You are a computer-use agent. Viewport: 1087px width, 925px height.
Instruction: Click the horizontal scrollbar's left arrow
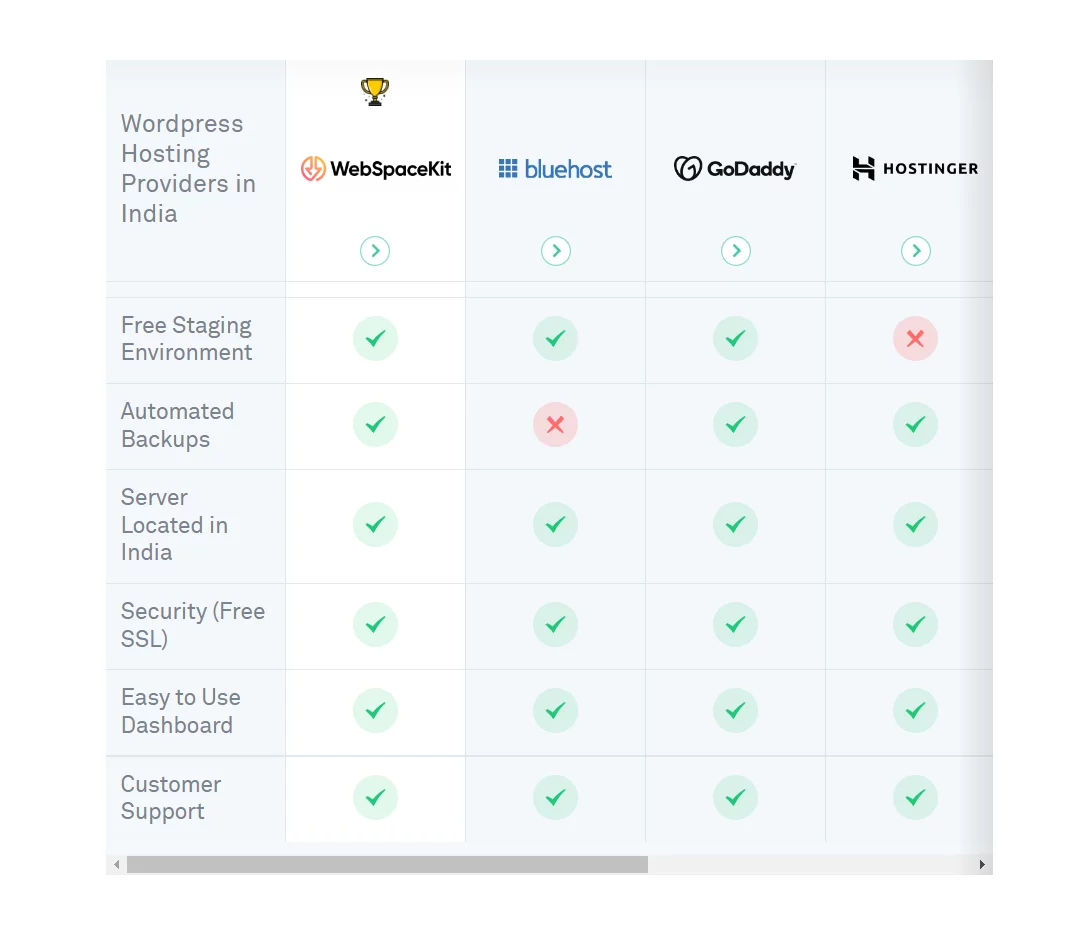116,865
